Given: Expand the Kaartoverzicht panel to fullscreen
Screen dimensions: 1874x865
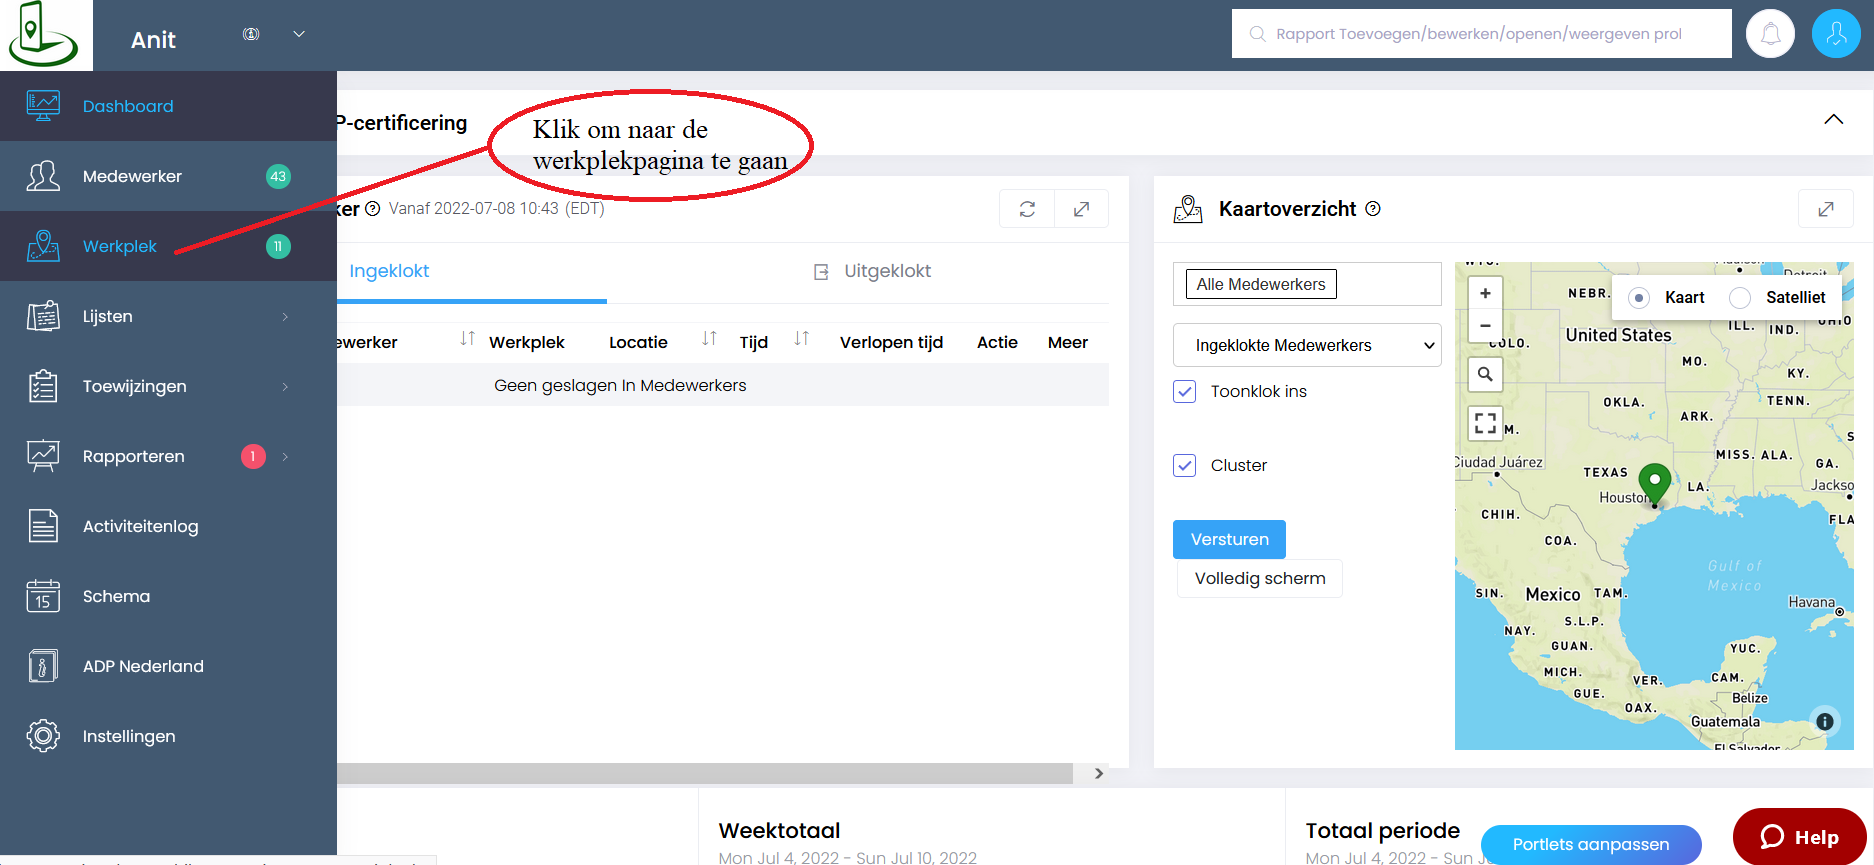Looking at the screenshot, I should (x=1825, y=209).
